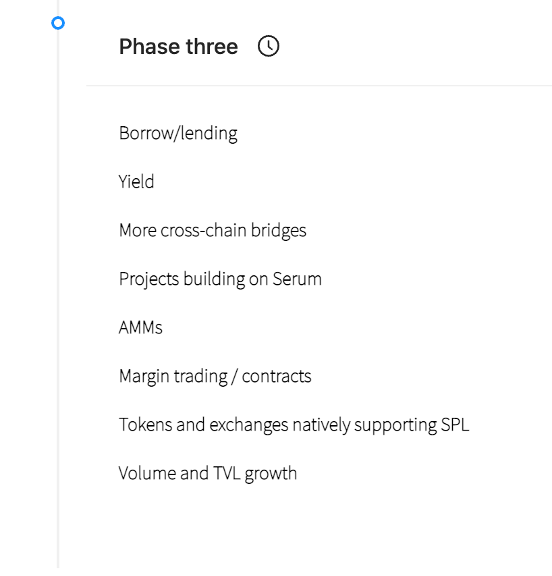Viewport: 552px width, 576px height.
Task: Open the Borrow/lending roadmap item
Action: click(178, 133)
